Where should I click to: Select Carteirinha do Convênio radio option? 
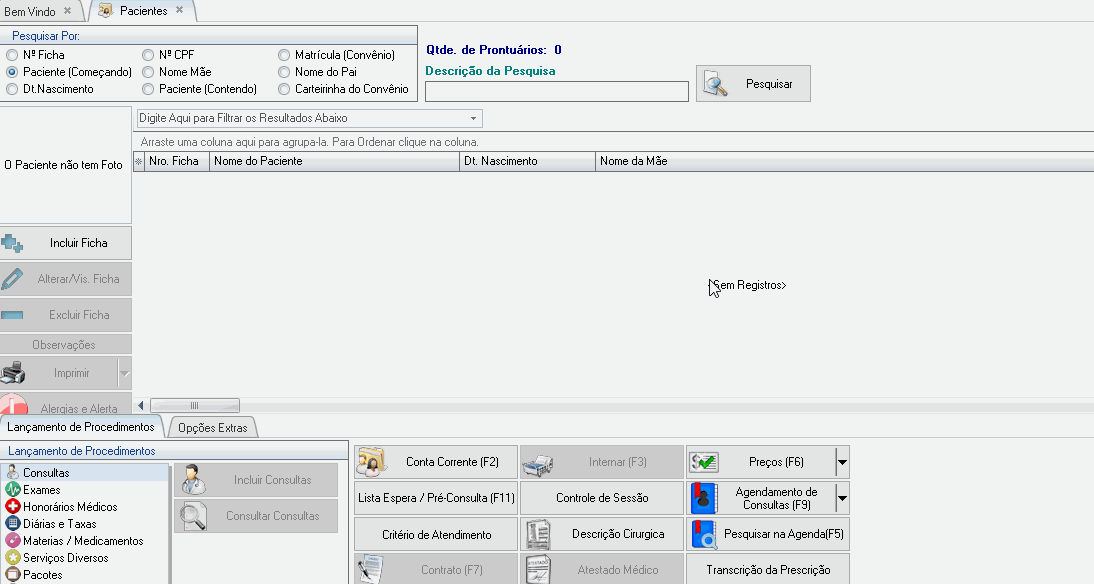point(284,89)
